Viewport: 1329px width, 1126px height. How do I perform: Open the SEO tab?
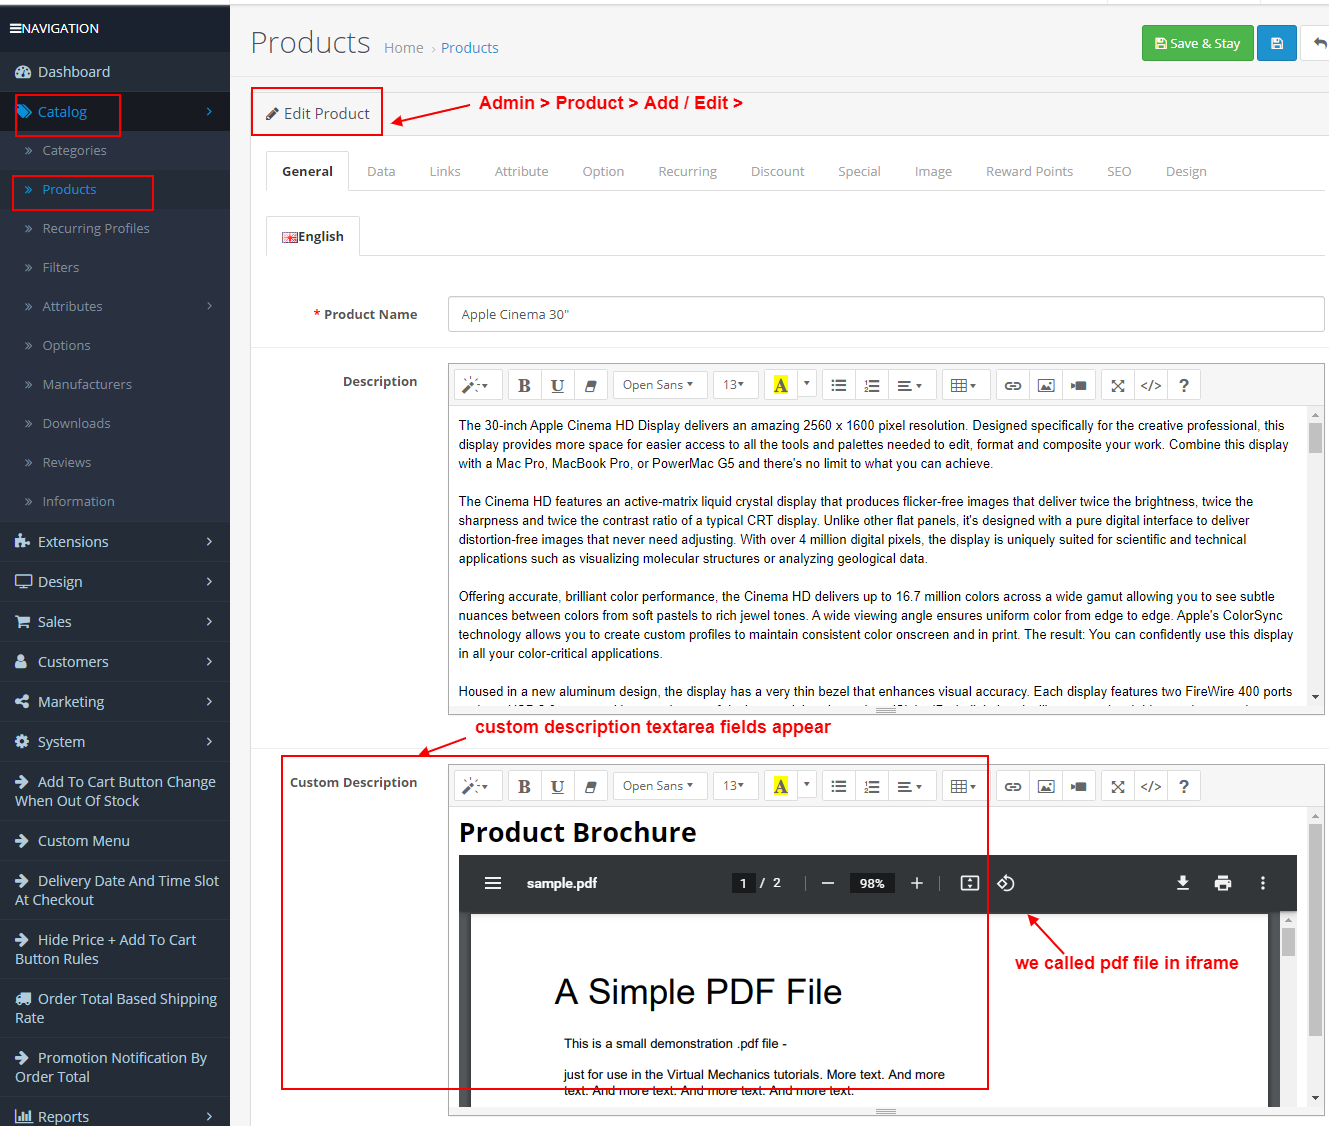[1119, 171]
